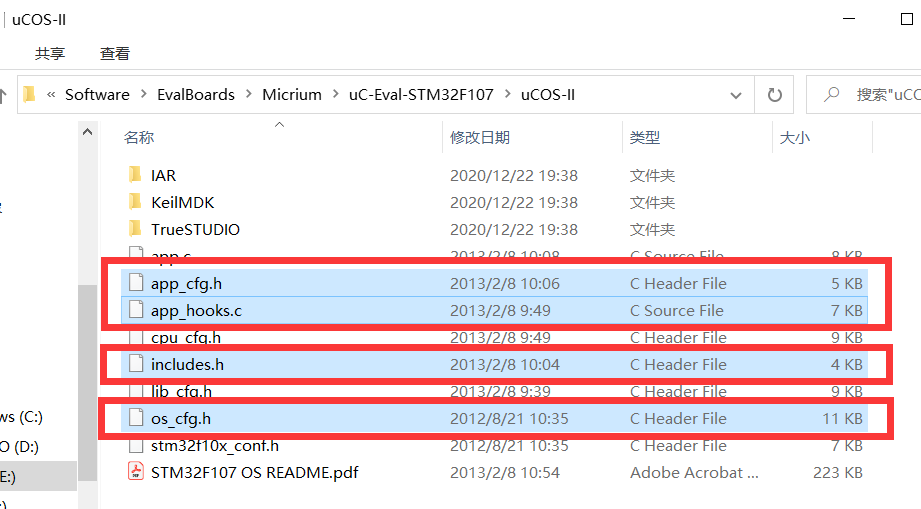
Task: Click the stm32f10x_conf.h file name
Action: (x=215, y=446)
